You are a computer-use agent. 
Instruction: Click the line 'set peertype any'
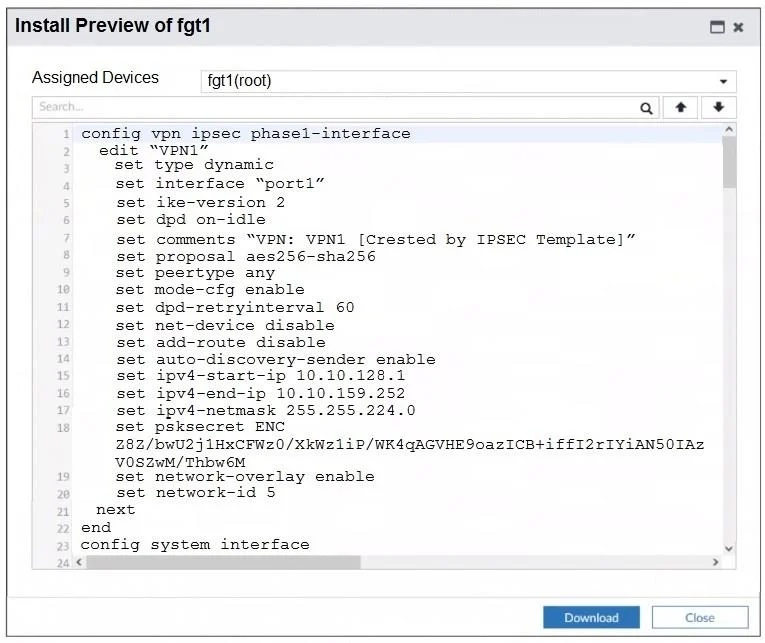pyautogui.click(x=195, y=273)
